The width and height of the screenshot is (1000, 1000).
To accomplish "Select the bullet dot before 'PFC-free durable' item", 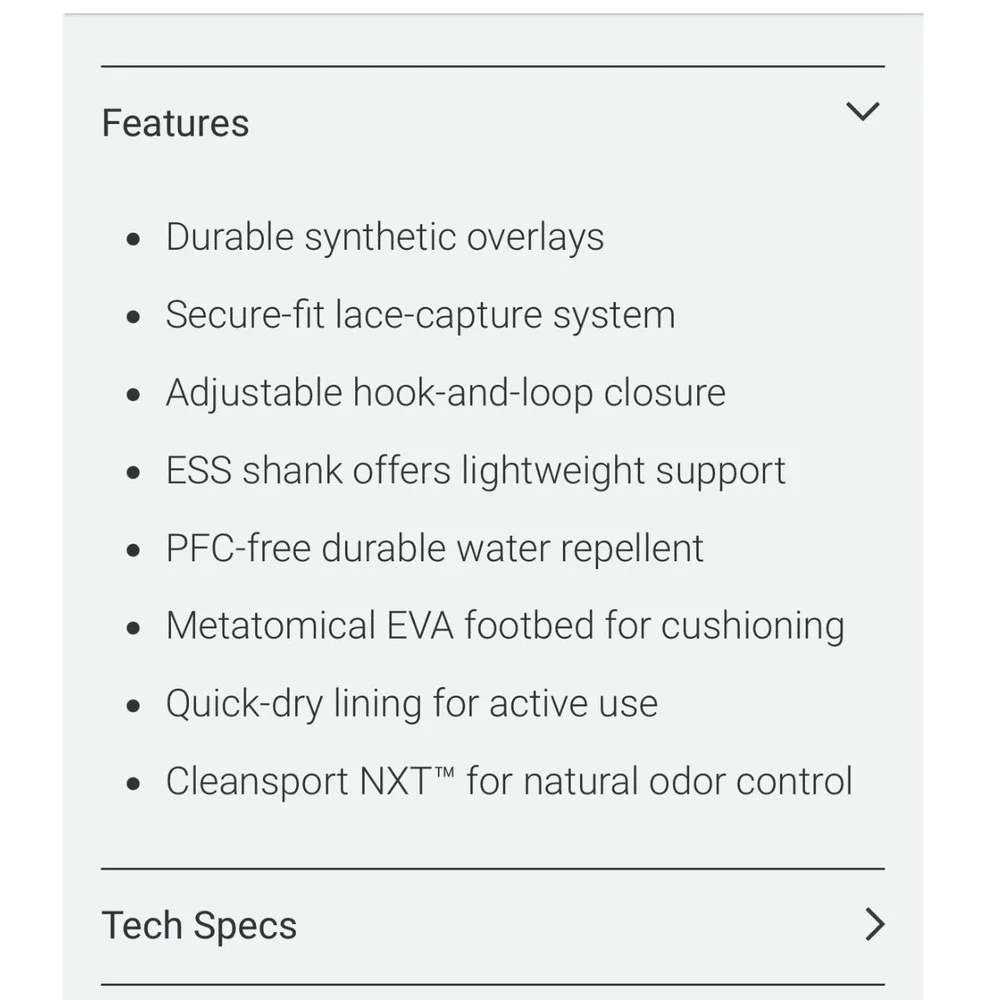I will click(x=133, y=550).
